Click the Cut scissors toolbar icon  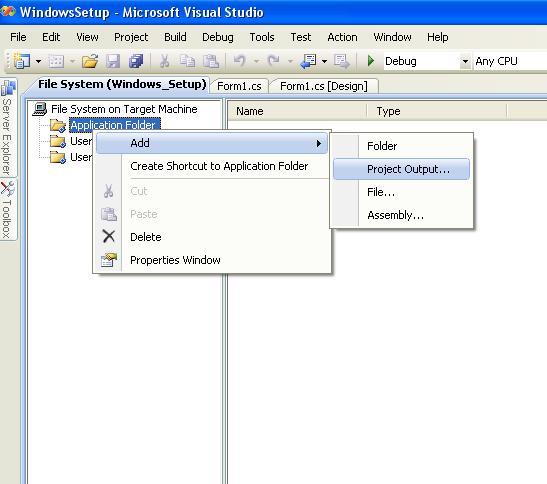[x=164, y=61]
